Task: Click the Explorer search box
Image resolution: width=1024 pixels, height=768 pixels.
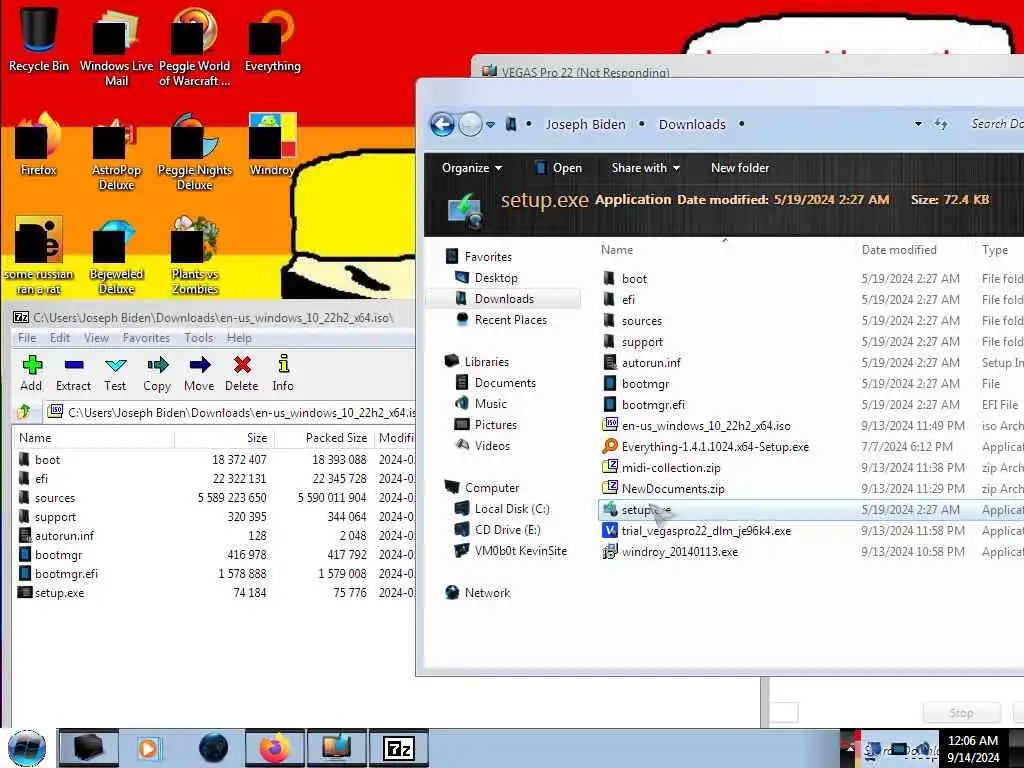Action: pos(996,123)
